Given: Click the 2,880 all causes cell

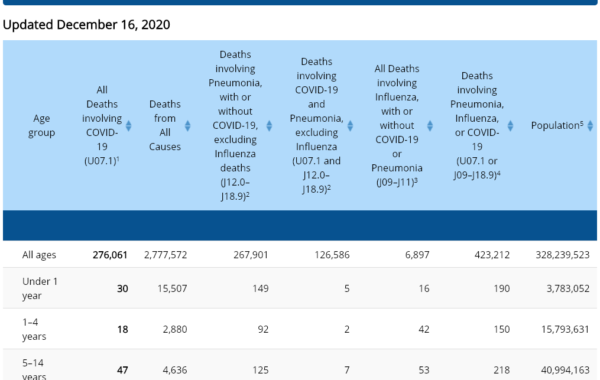Looking at the screenshot, I should pyautogui.click(x=175, y=329).
